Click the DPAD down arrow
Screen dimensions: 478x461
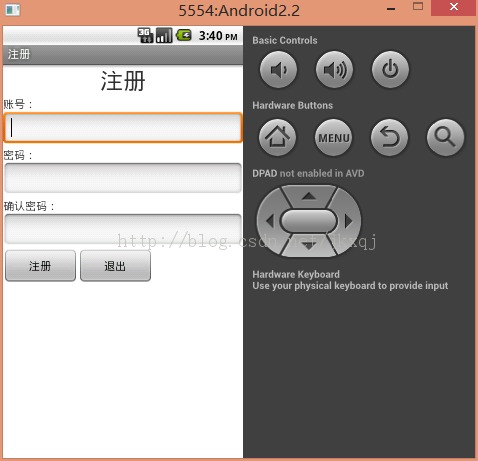pos(309,246)
